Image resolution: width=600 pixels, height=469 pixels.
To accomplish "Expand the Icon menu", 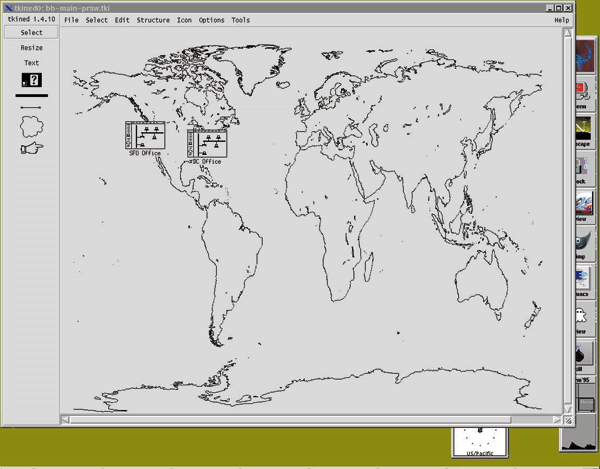I will click(x=185, y=20).
